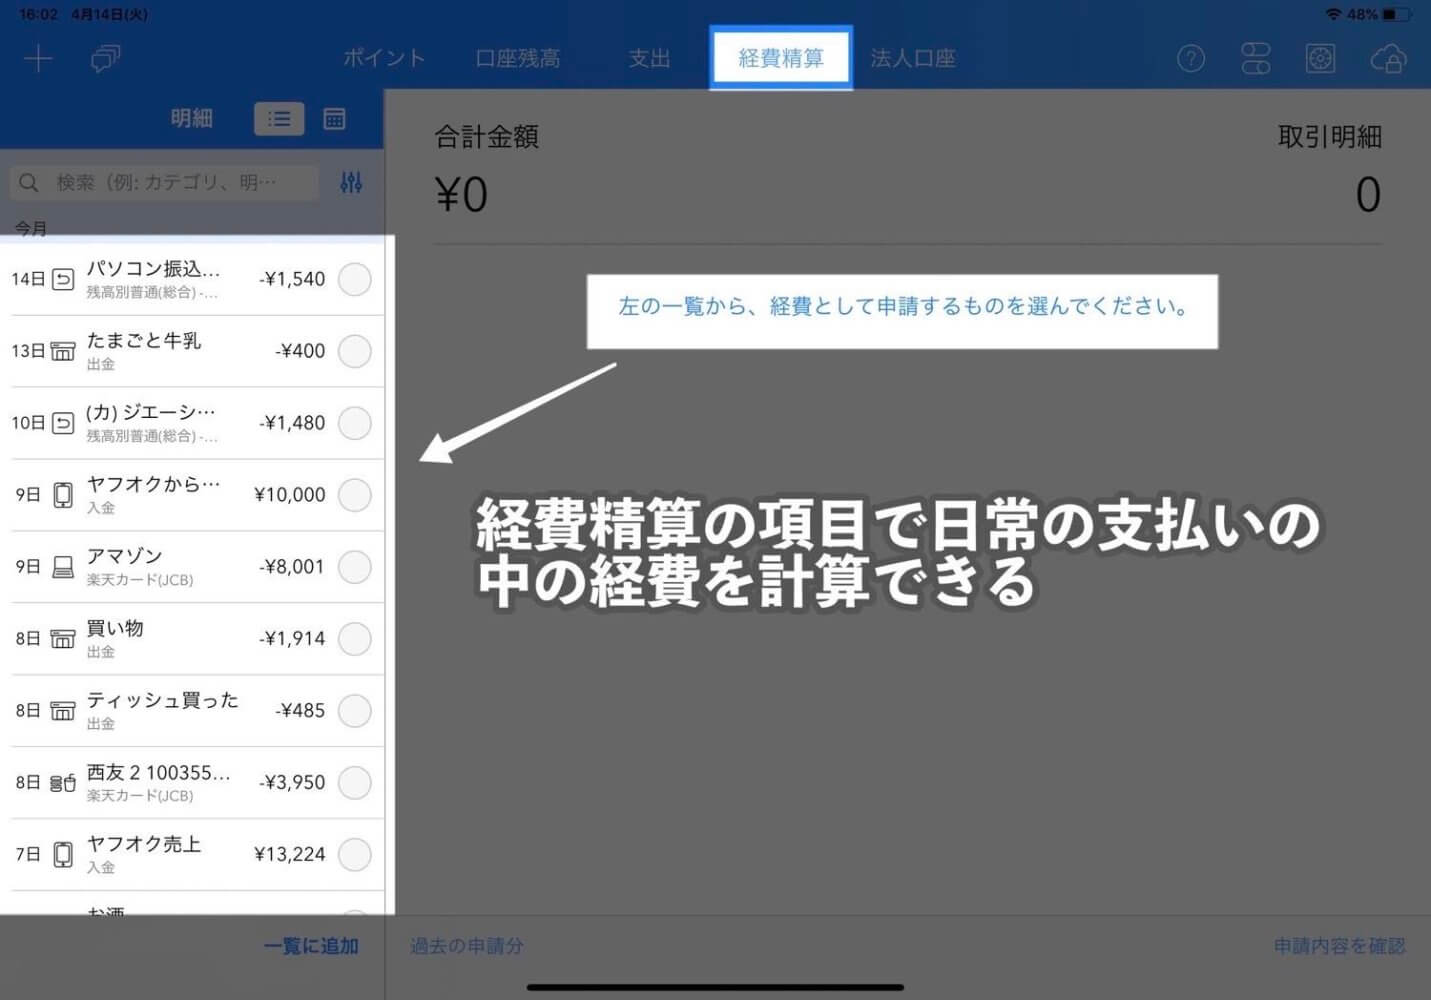Image resolution: width=1431 pixels, height=1000 pixels.
Task: Click the 今月 section header
Action: 31,229
